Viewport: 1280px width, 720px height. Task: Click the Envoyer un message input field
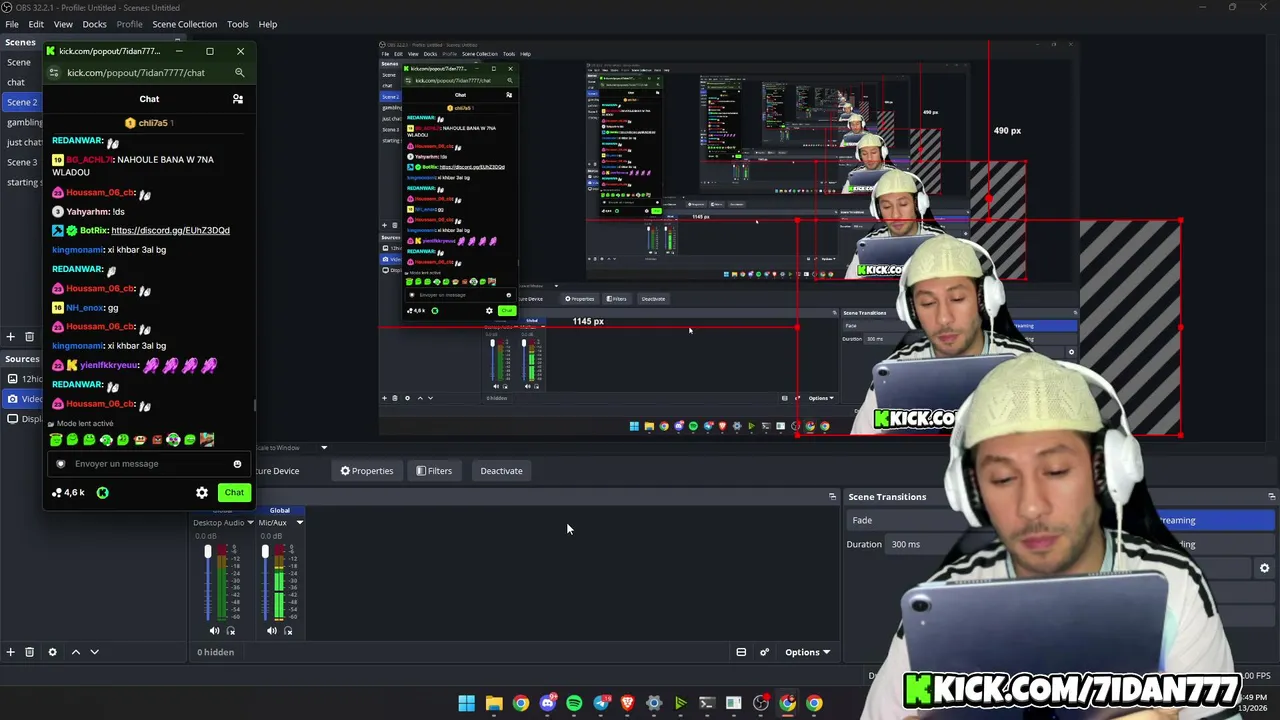click(x=149, y=464)
